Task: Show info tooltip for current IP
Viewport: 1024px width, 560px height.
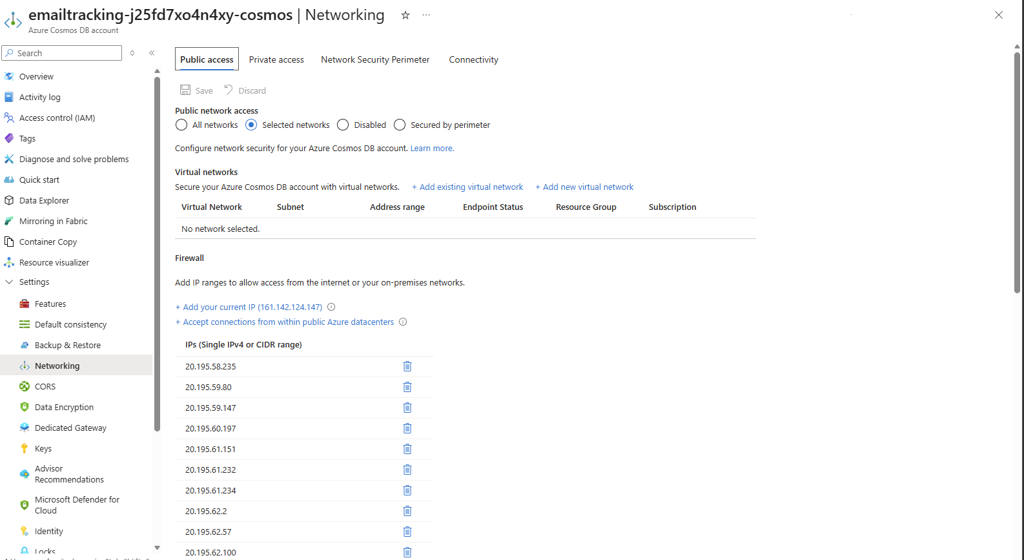Action: 331,307
